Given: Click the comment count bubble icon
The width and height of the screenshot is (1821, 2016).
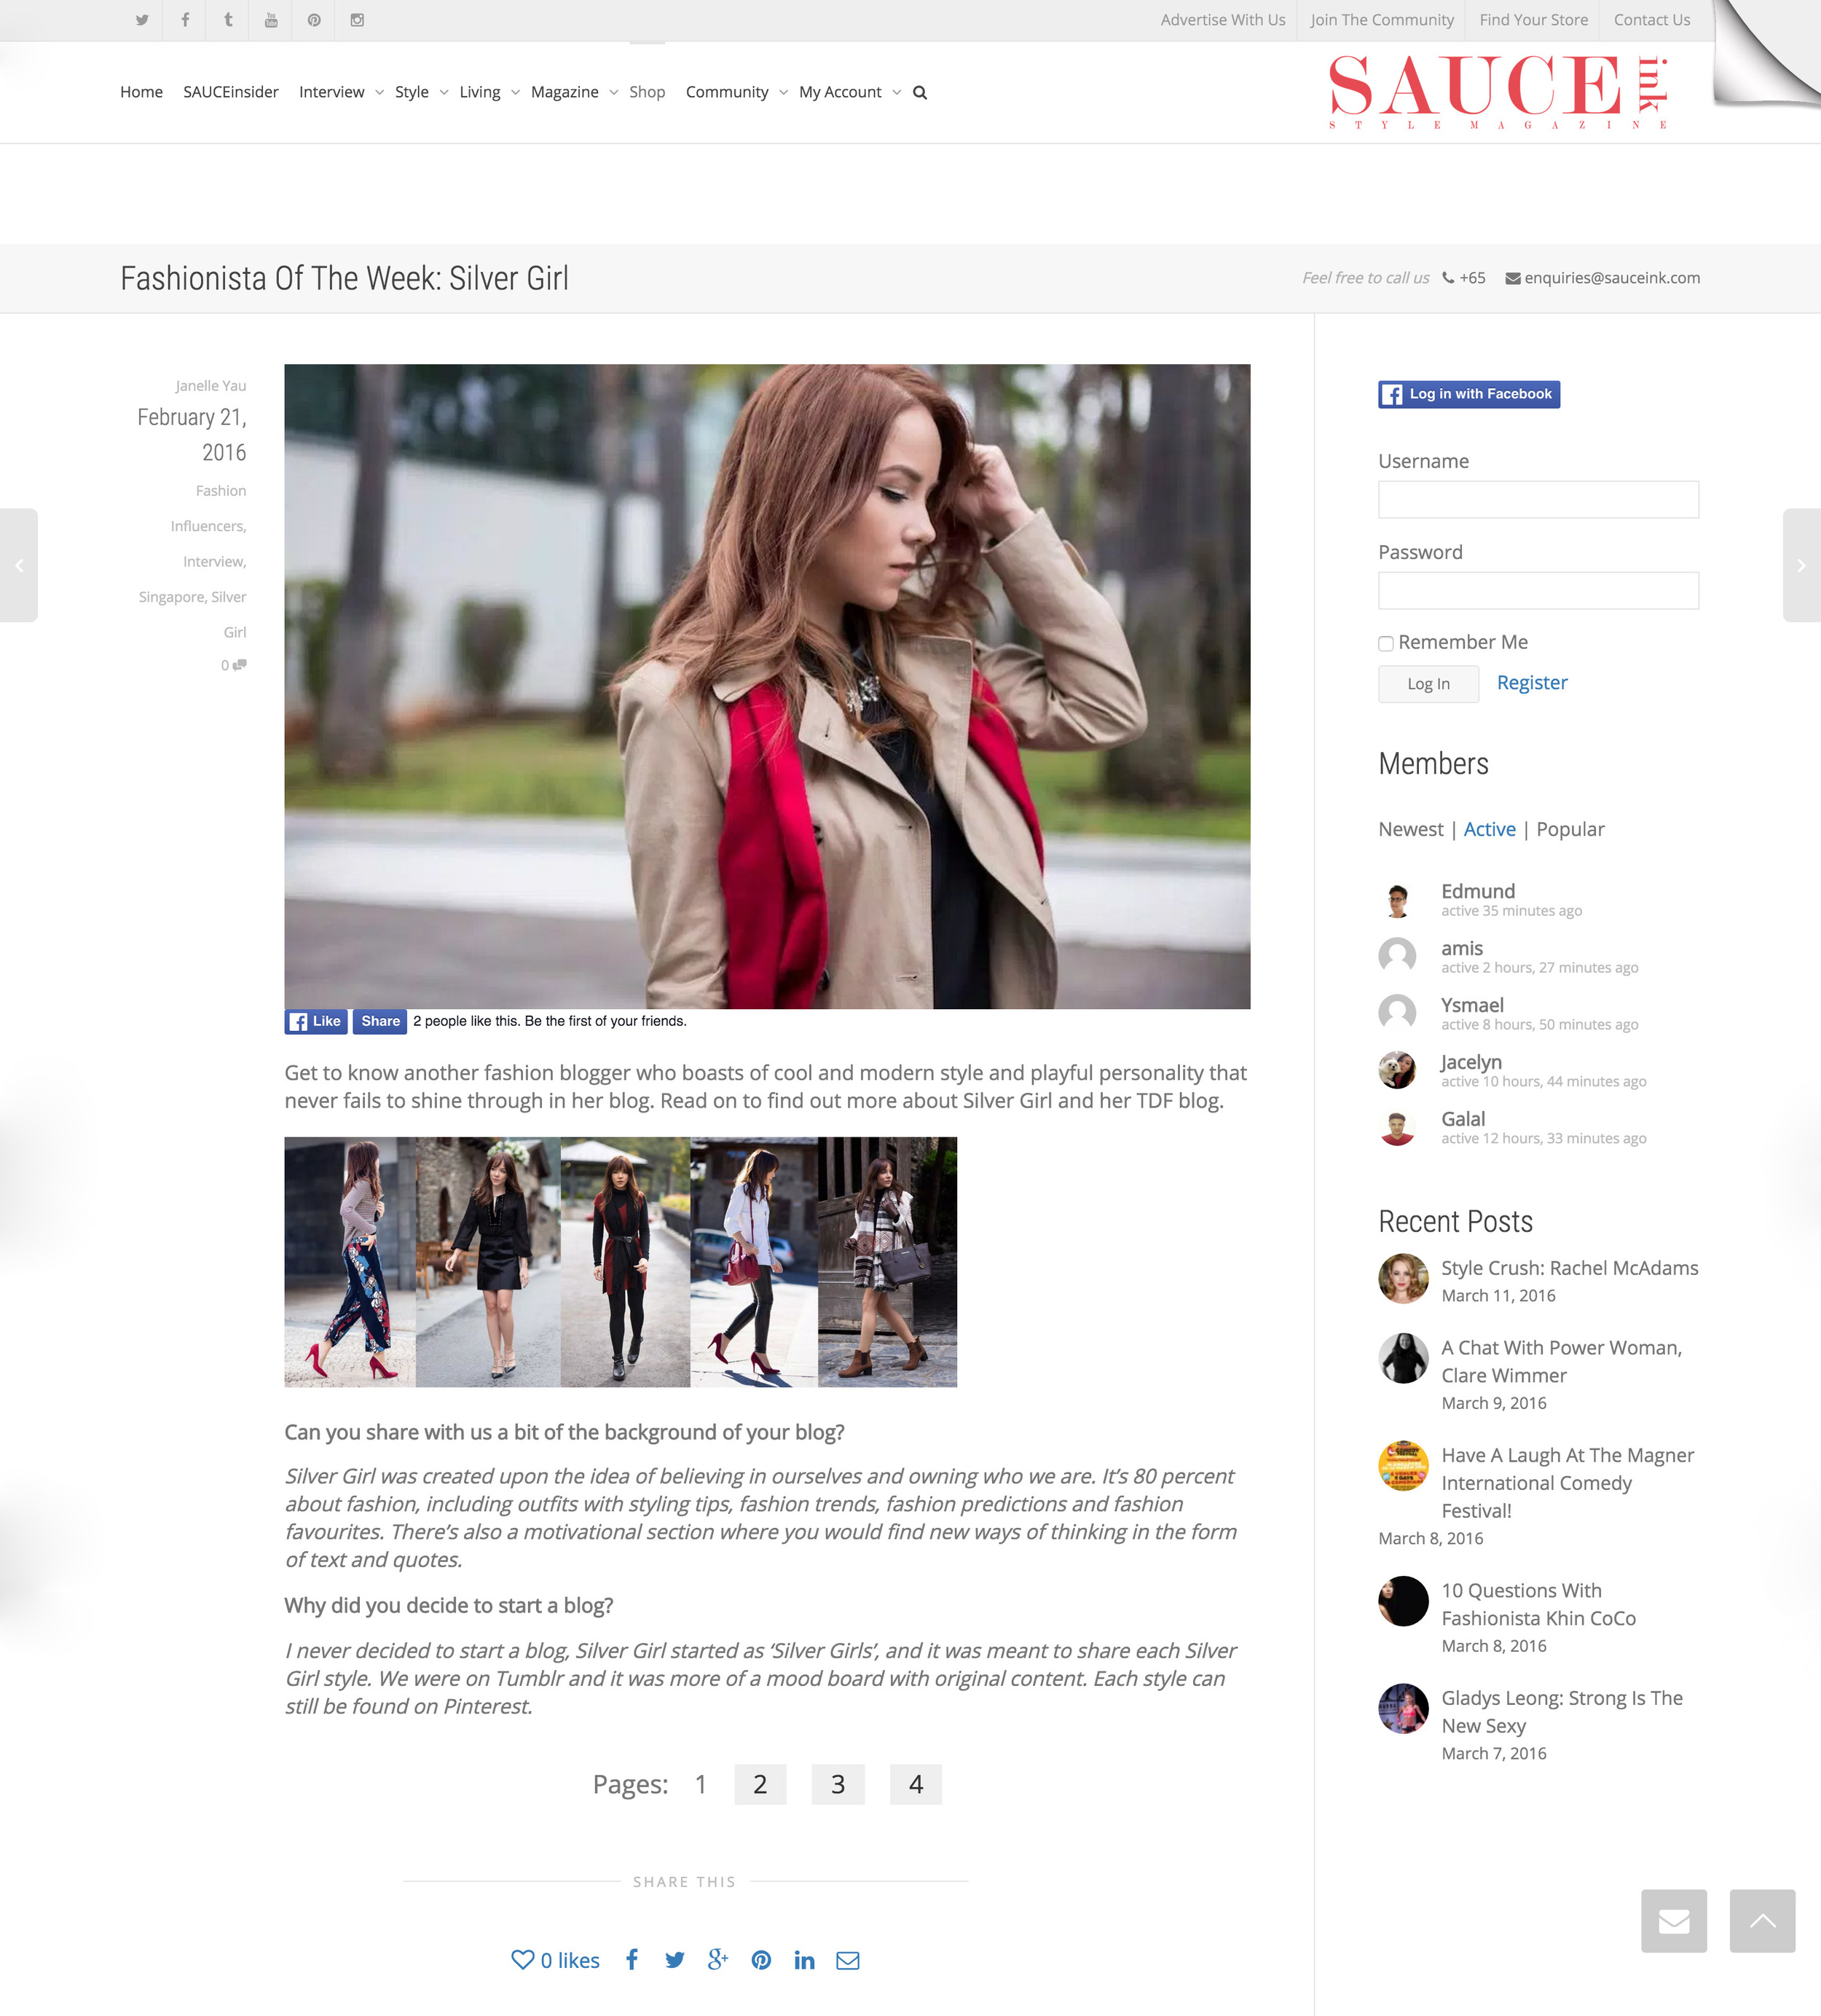Looking at the screenshot, I should point(240,665).
